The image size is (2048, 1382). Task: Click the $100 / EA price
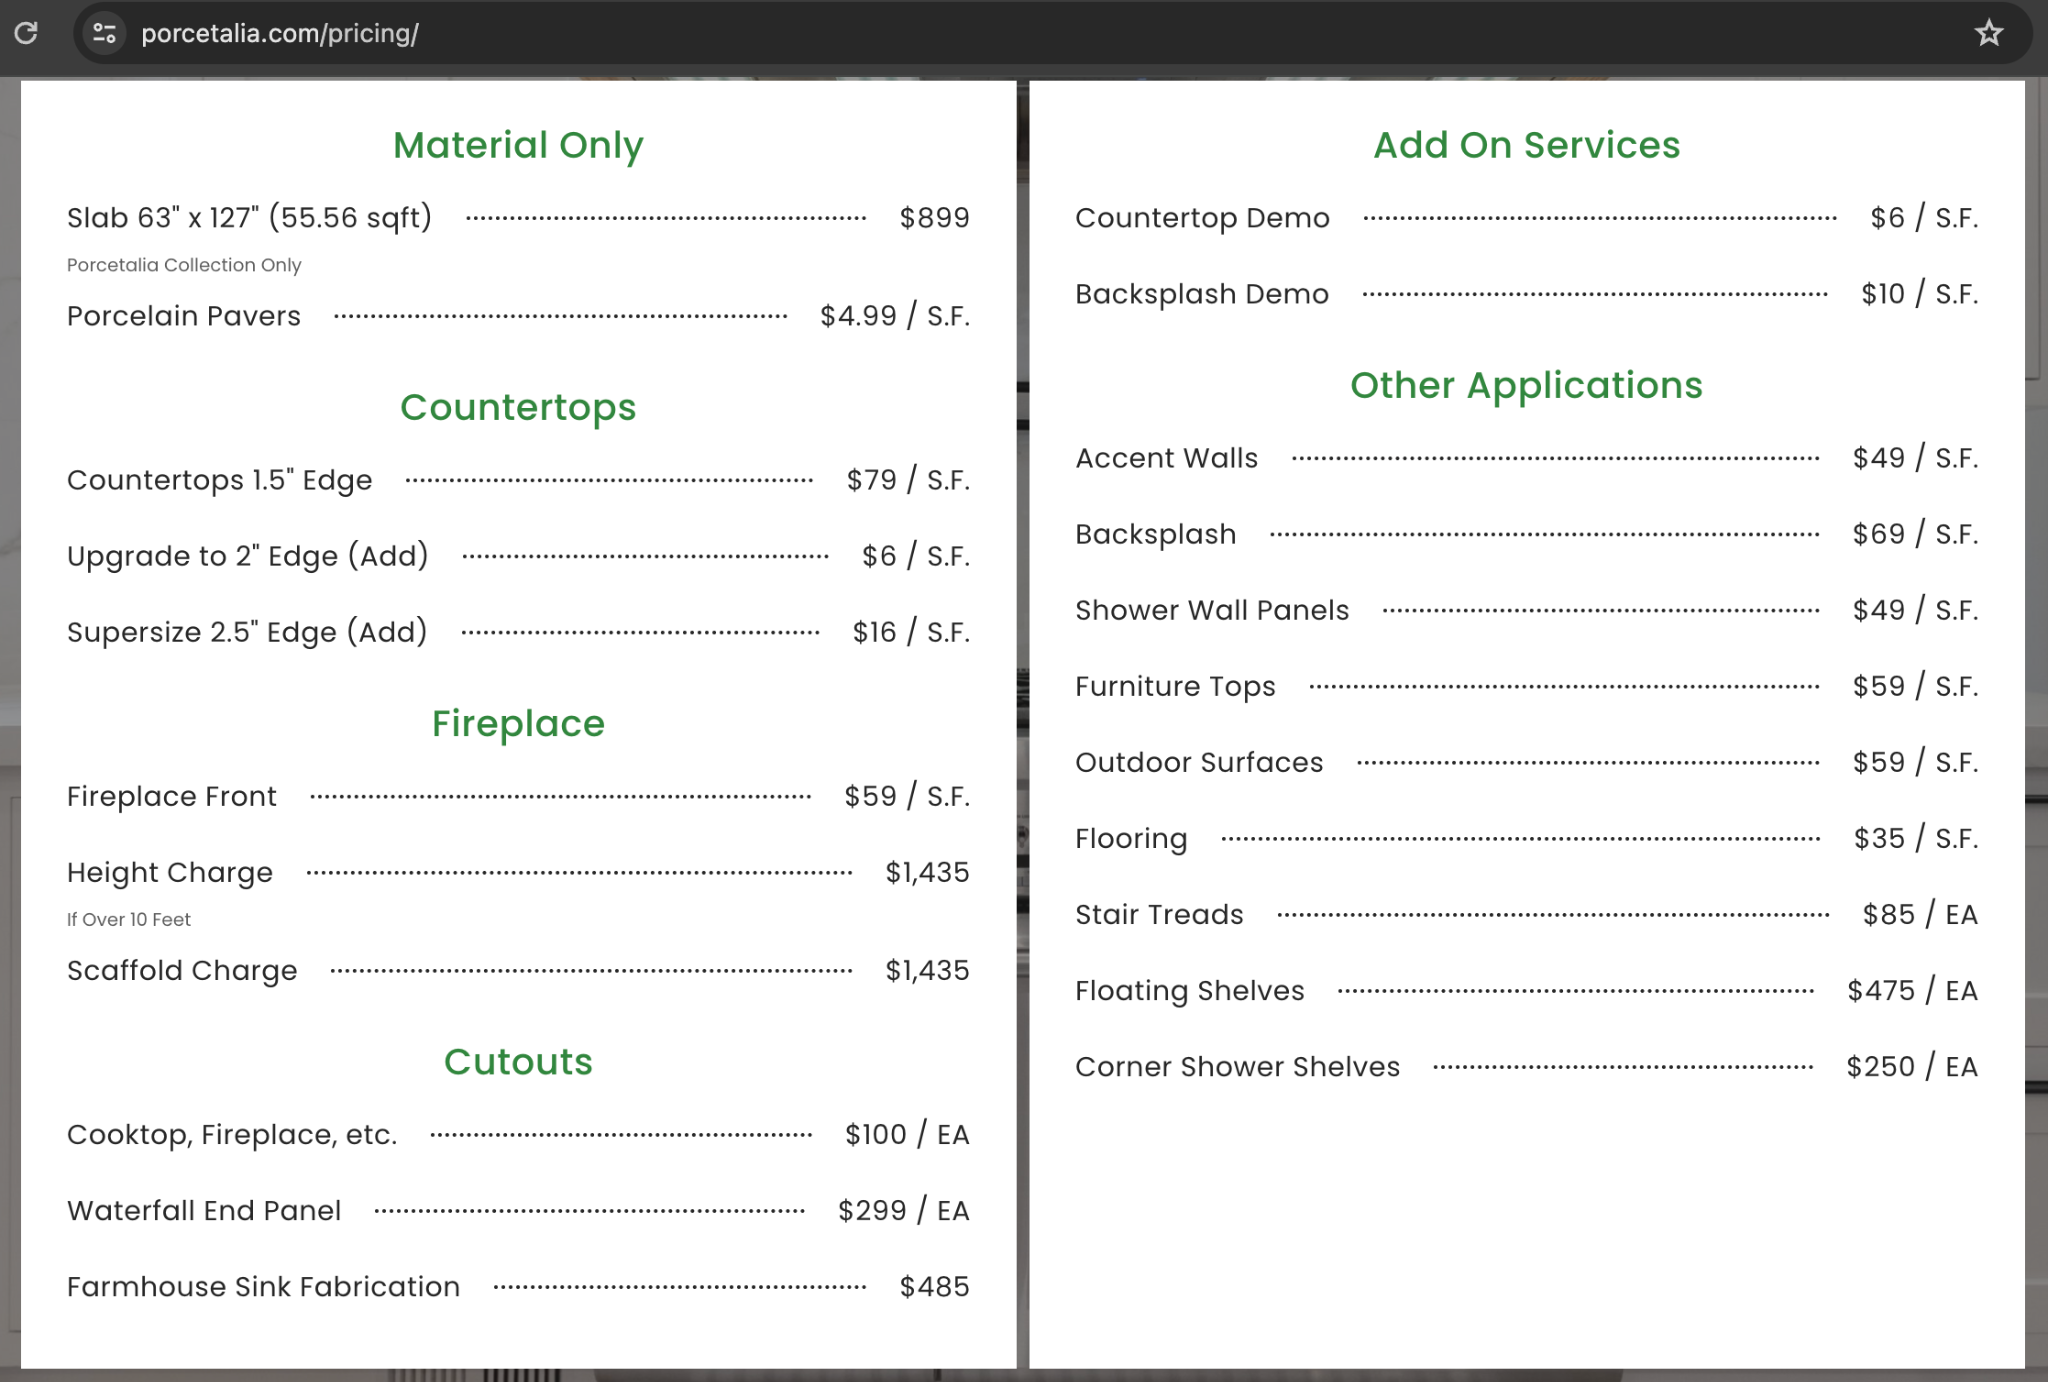(x=907, y=1134)
